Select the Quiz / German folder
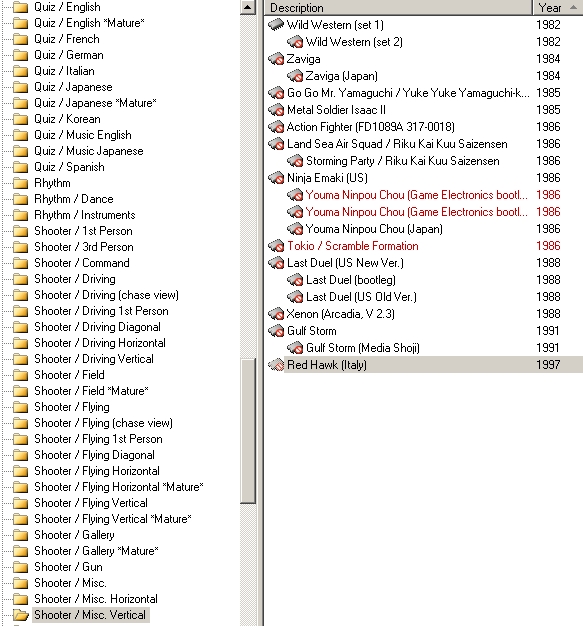 [x=69, y=55]
